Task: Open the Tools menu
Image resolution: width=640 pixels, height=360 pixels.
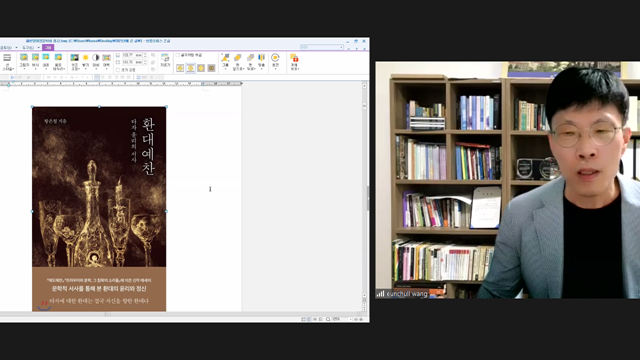Action: 28,48
